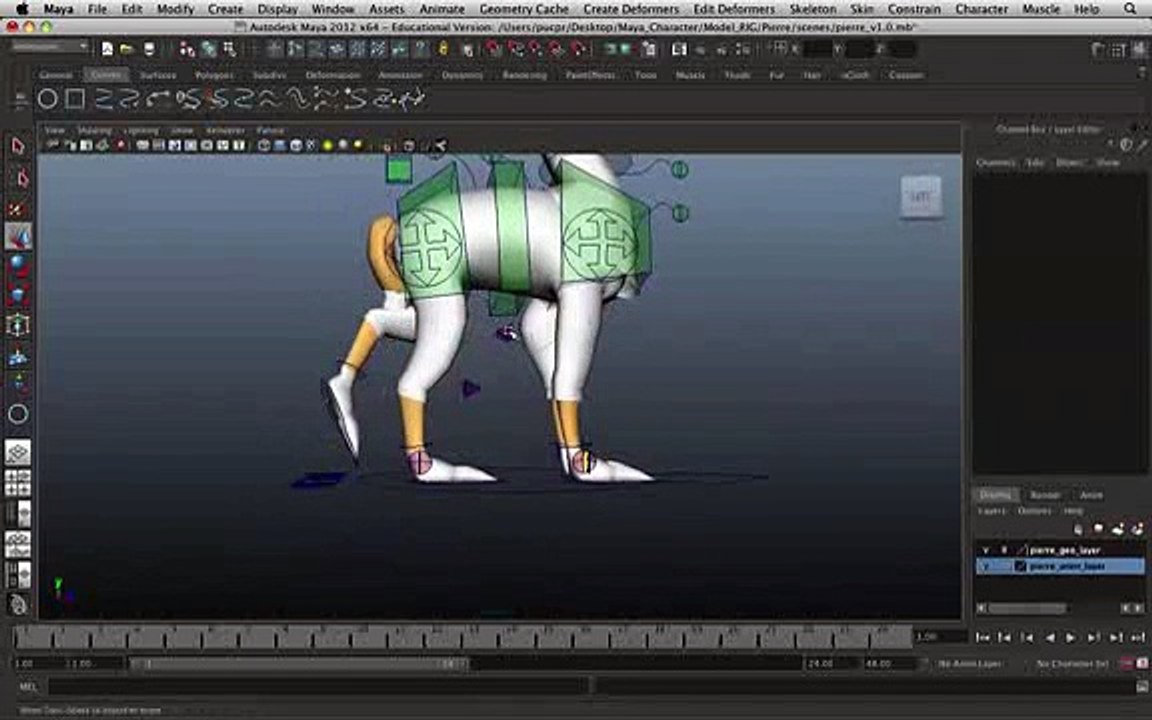
Task: Open viewport Shading menu
Action: [94, 130]
